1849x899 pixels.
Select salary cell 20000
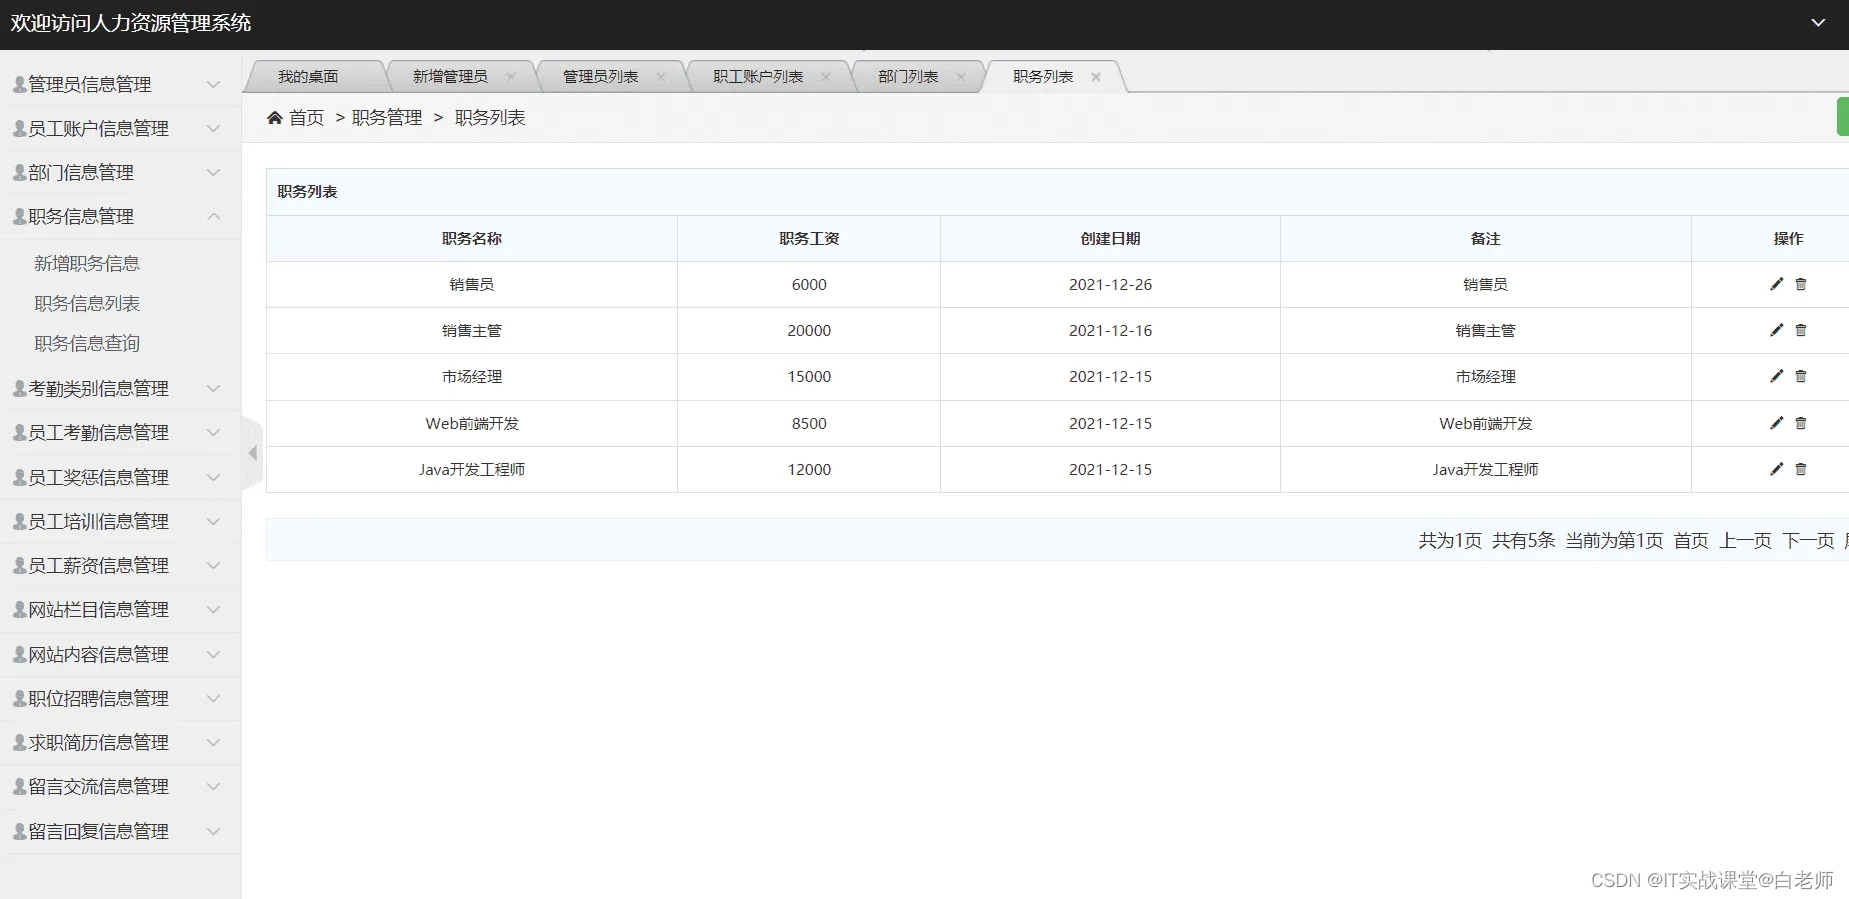[809, 331]
